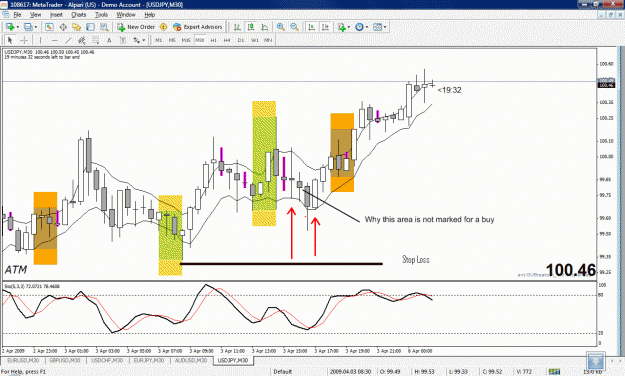
Task: Expand the Templates dropdown arrow
Action: click(x=385, y=27)
